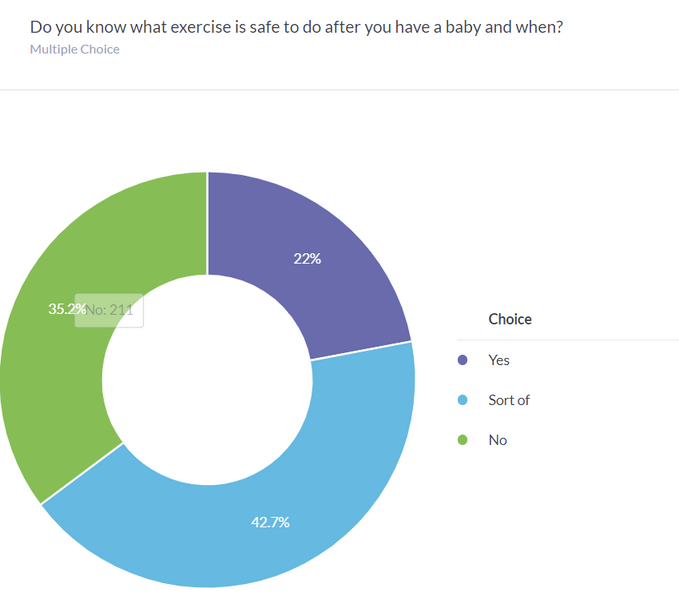Select the 42.7% data label
679x600 pixels.
tap(270, 522)
